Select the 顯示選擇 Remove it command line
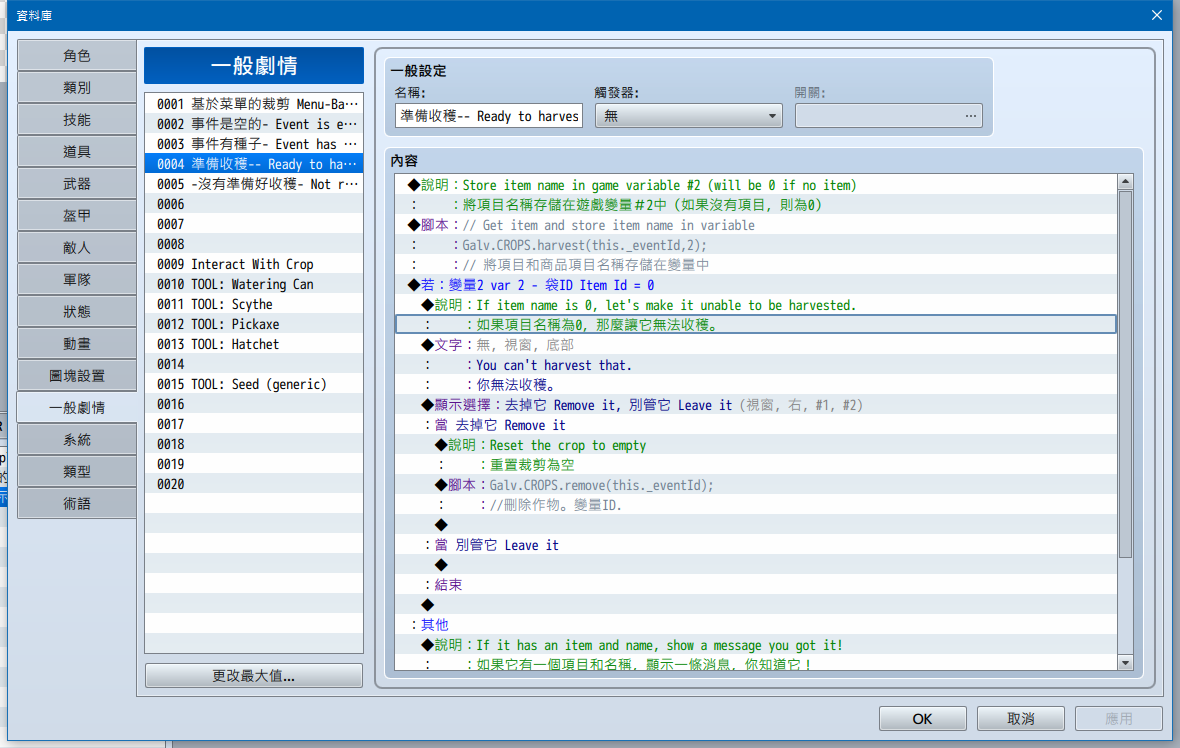The width and height of the screenshot is (1180, 748). pyautogui.click(x=756, y=405)
